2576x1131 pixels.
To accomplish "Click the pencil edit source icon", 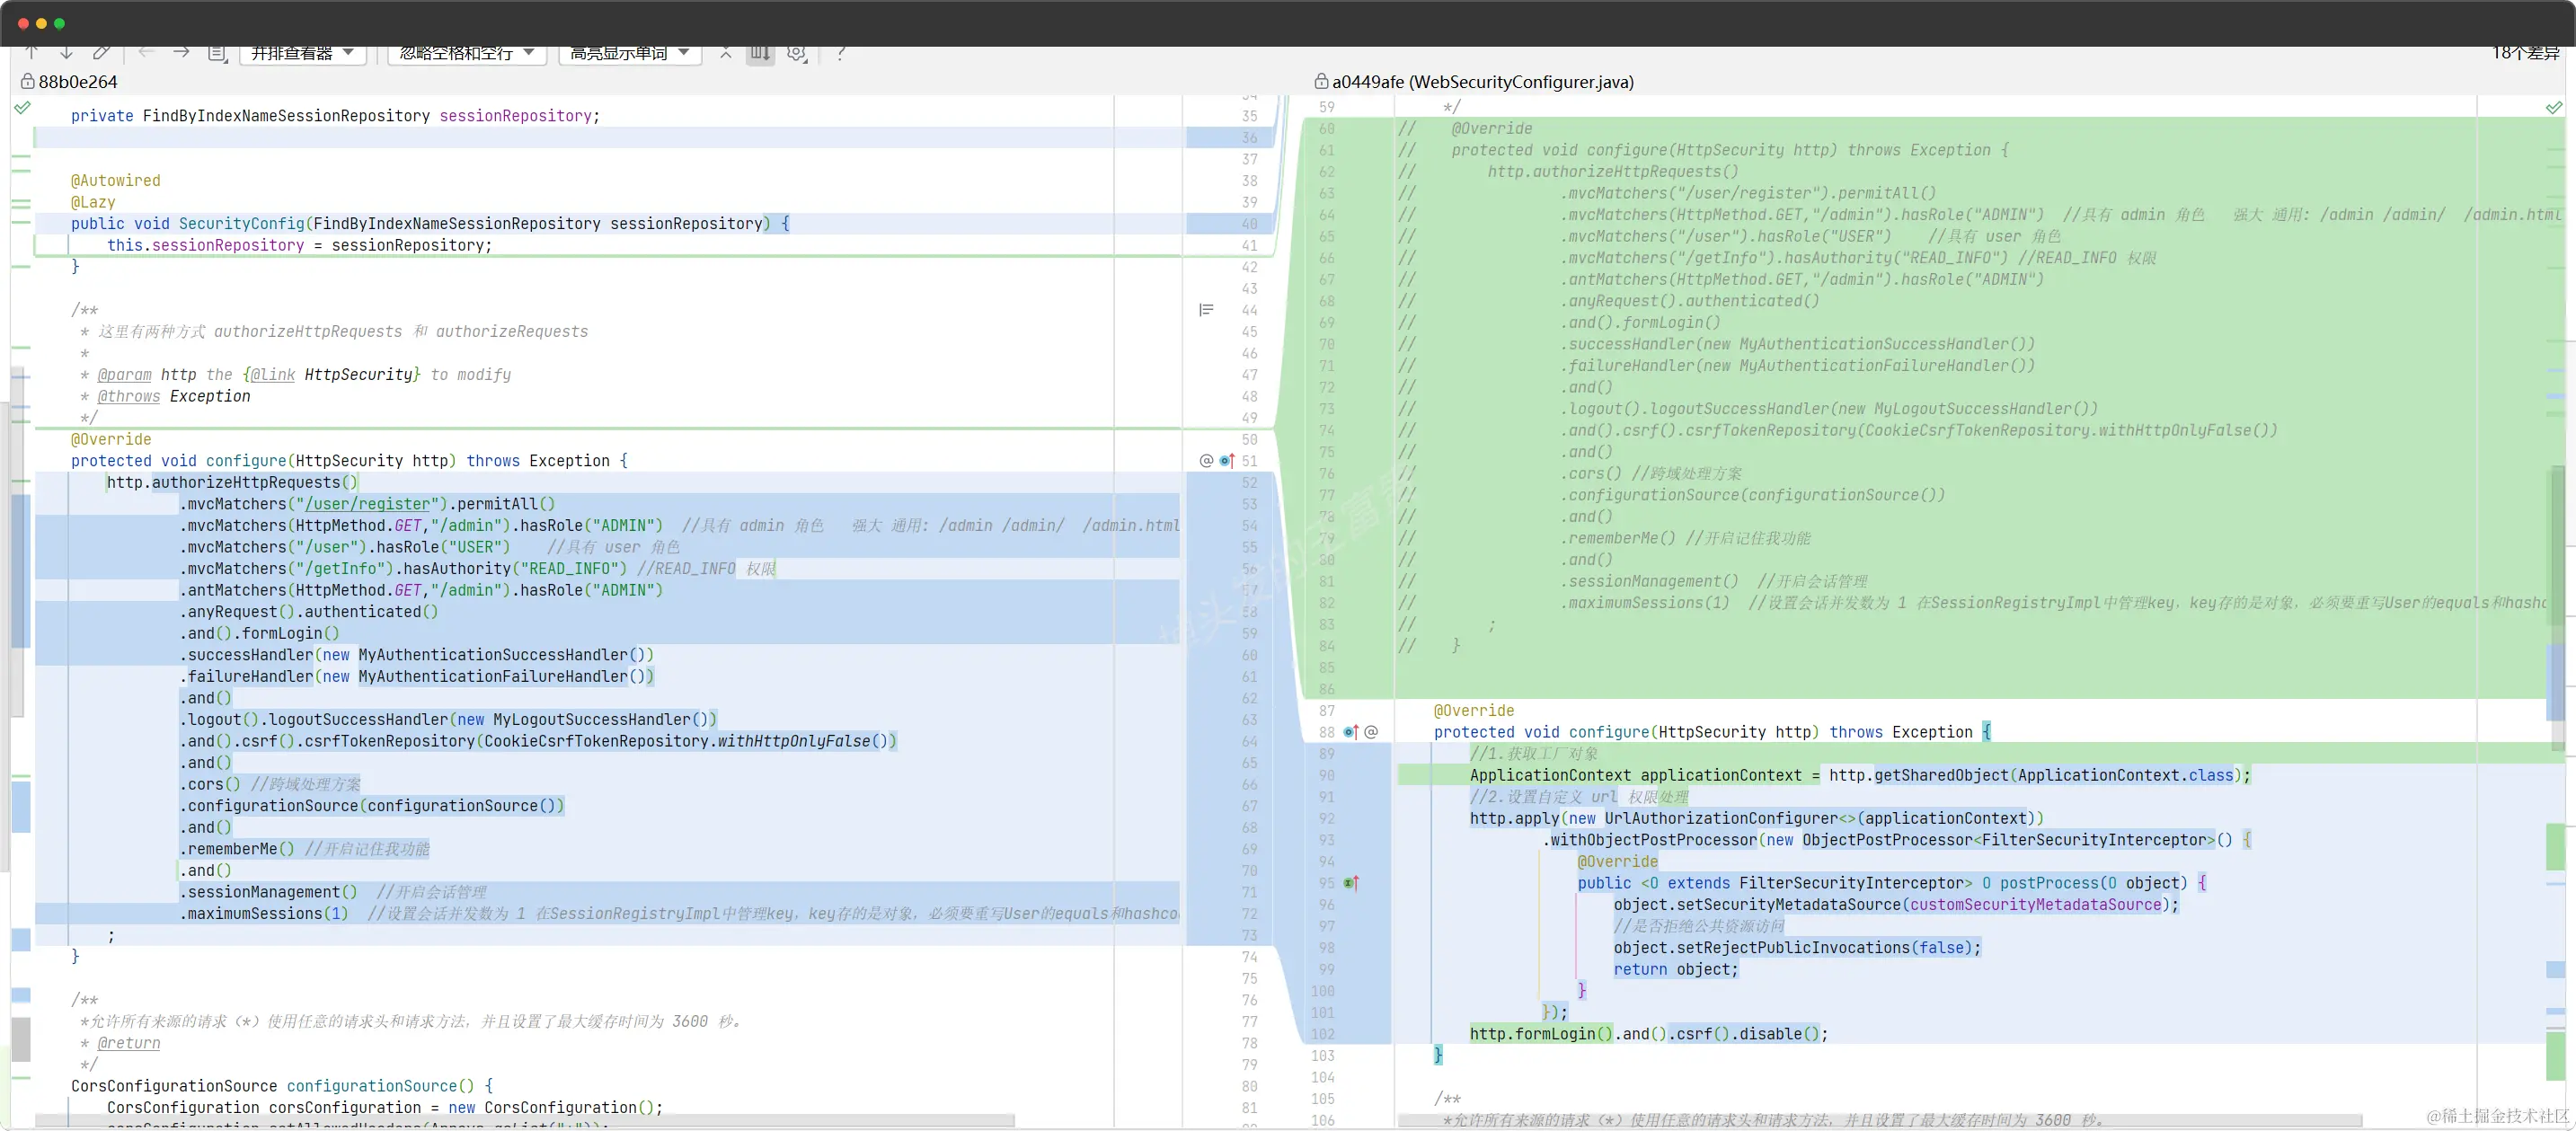I will point(101,52).
